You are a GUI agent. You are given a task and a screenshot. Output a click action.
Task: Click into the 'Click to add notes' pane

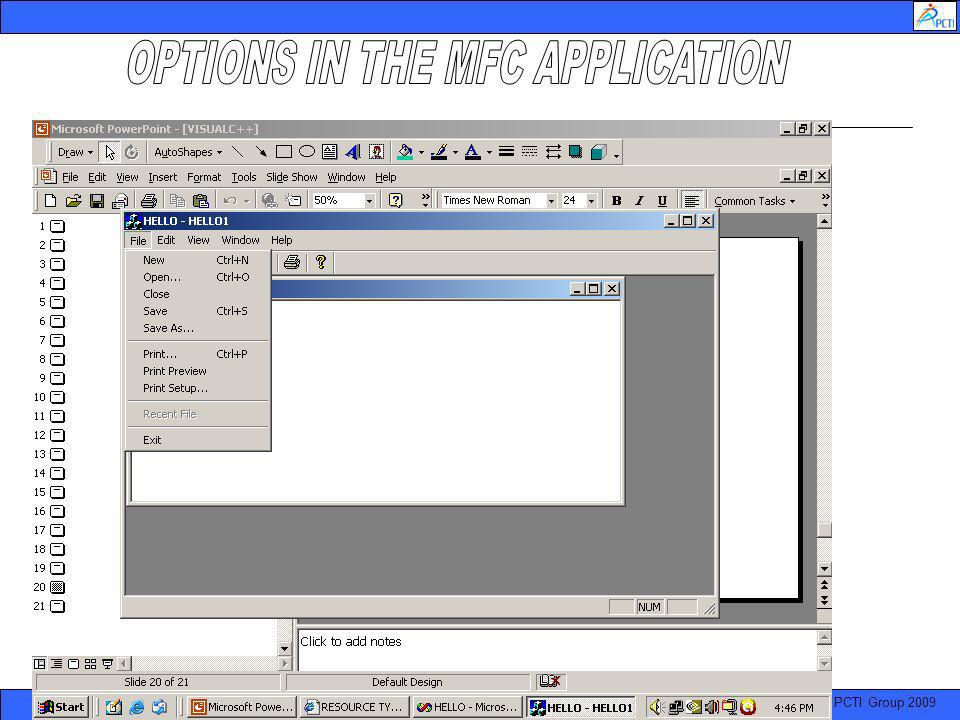pos(557,650)
